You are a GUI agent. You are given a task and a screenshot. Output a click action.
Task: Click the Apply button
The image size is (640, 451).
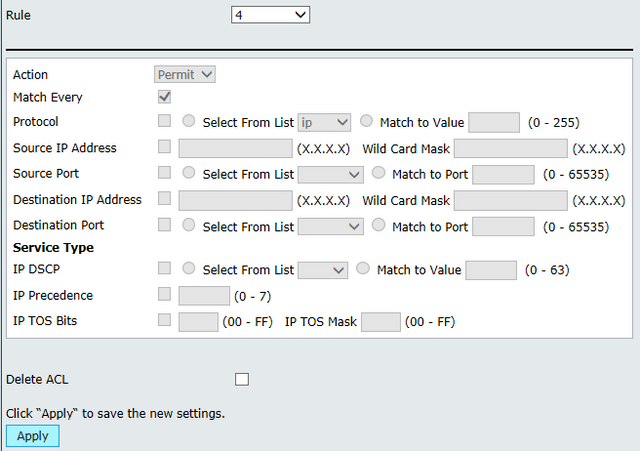pos(33,436)
